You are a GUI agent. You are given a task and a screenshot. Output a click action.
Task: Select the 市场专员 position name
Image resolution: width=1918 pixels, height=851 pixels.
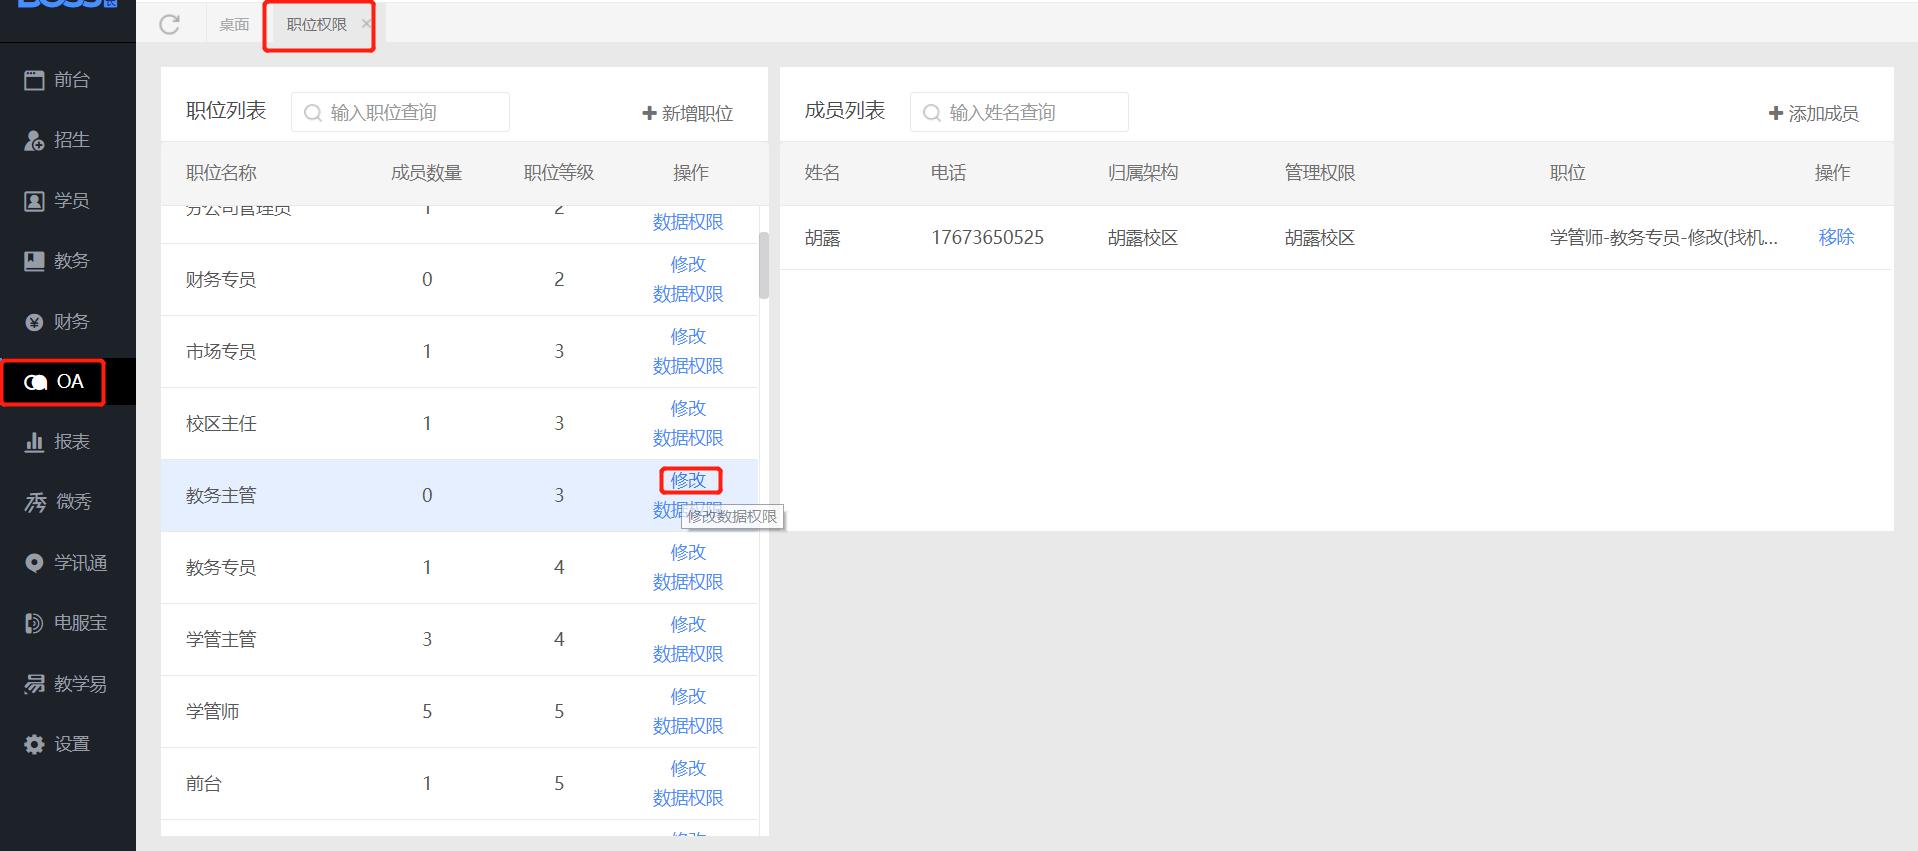point(221,352)
